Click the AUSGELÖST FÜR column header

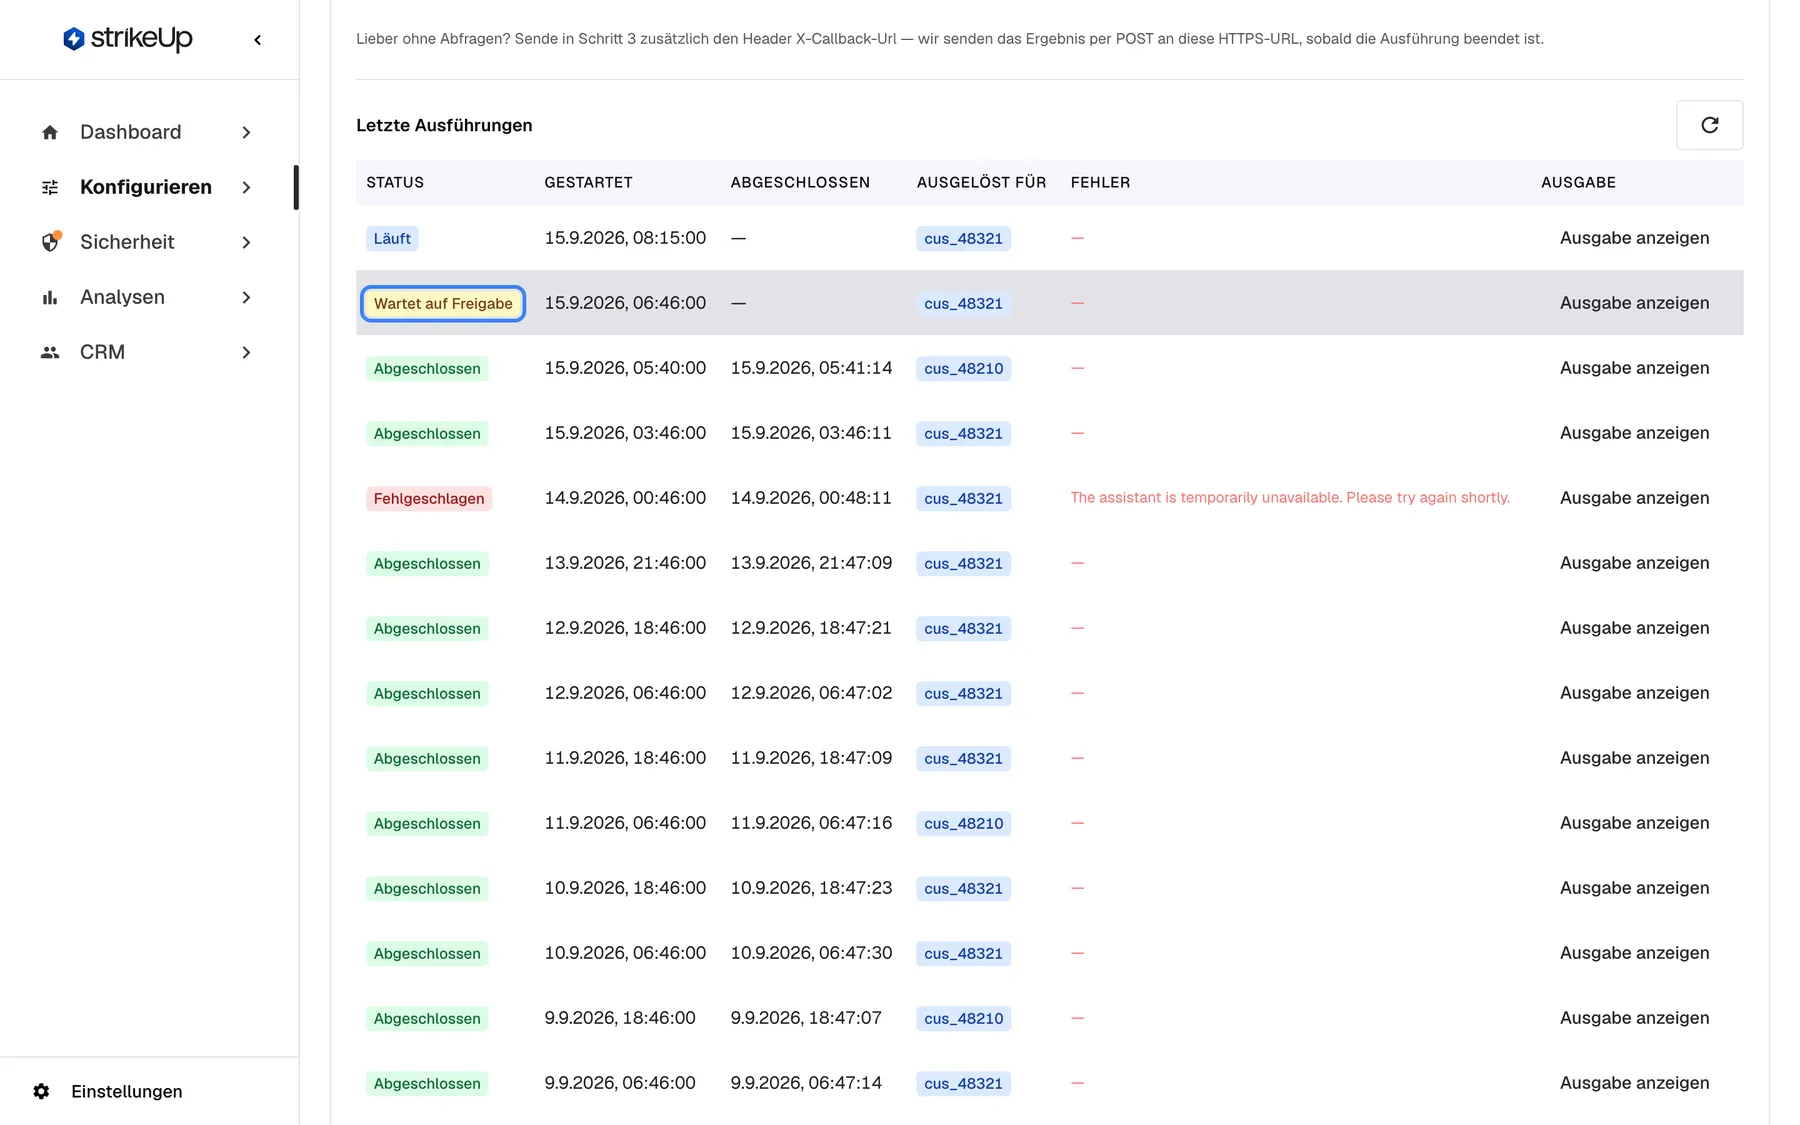(x=981, y=182)
